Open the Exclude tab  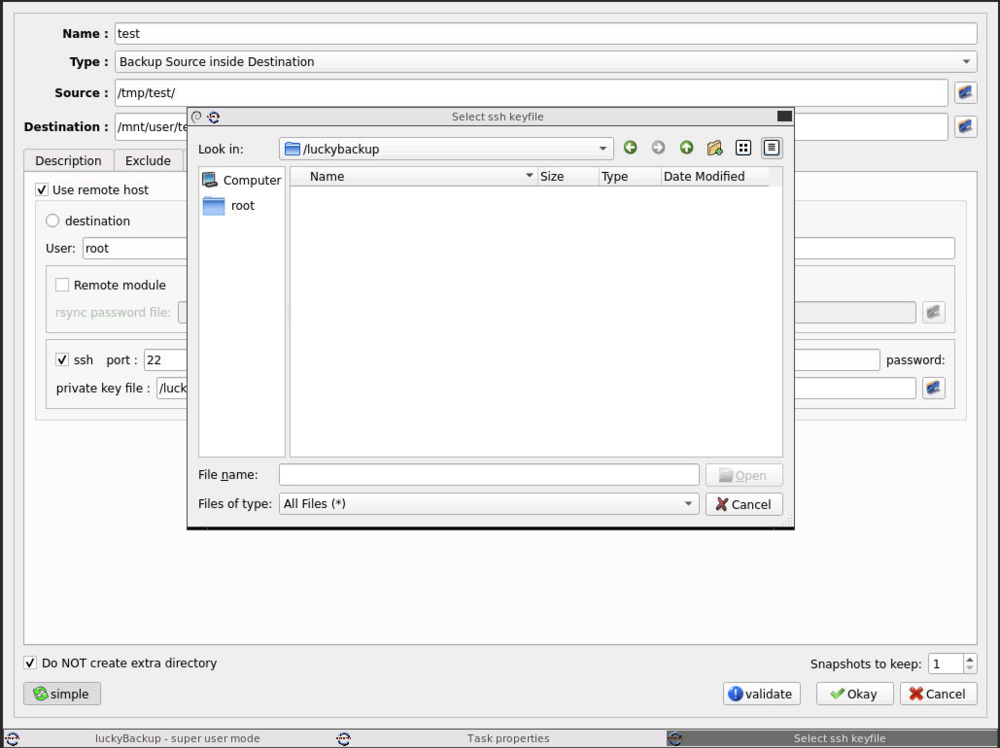tap(148, 161)
